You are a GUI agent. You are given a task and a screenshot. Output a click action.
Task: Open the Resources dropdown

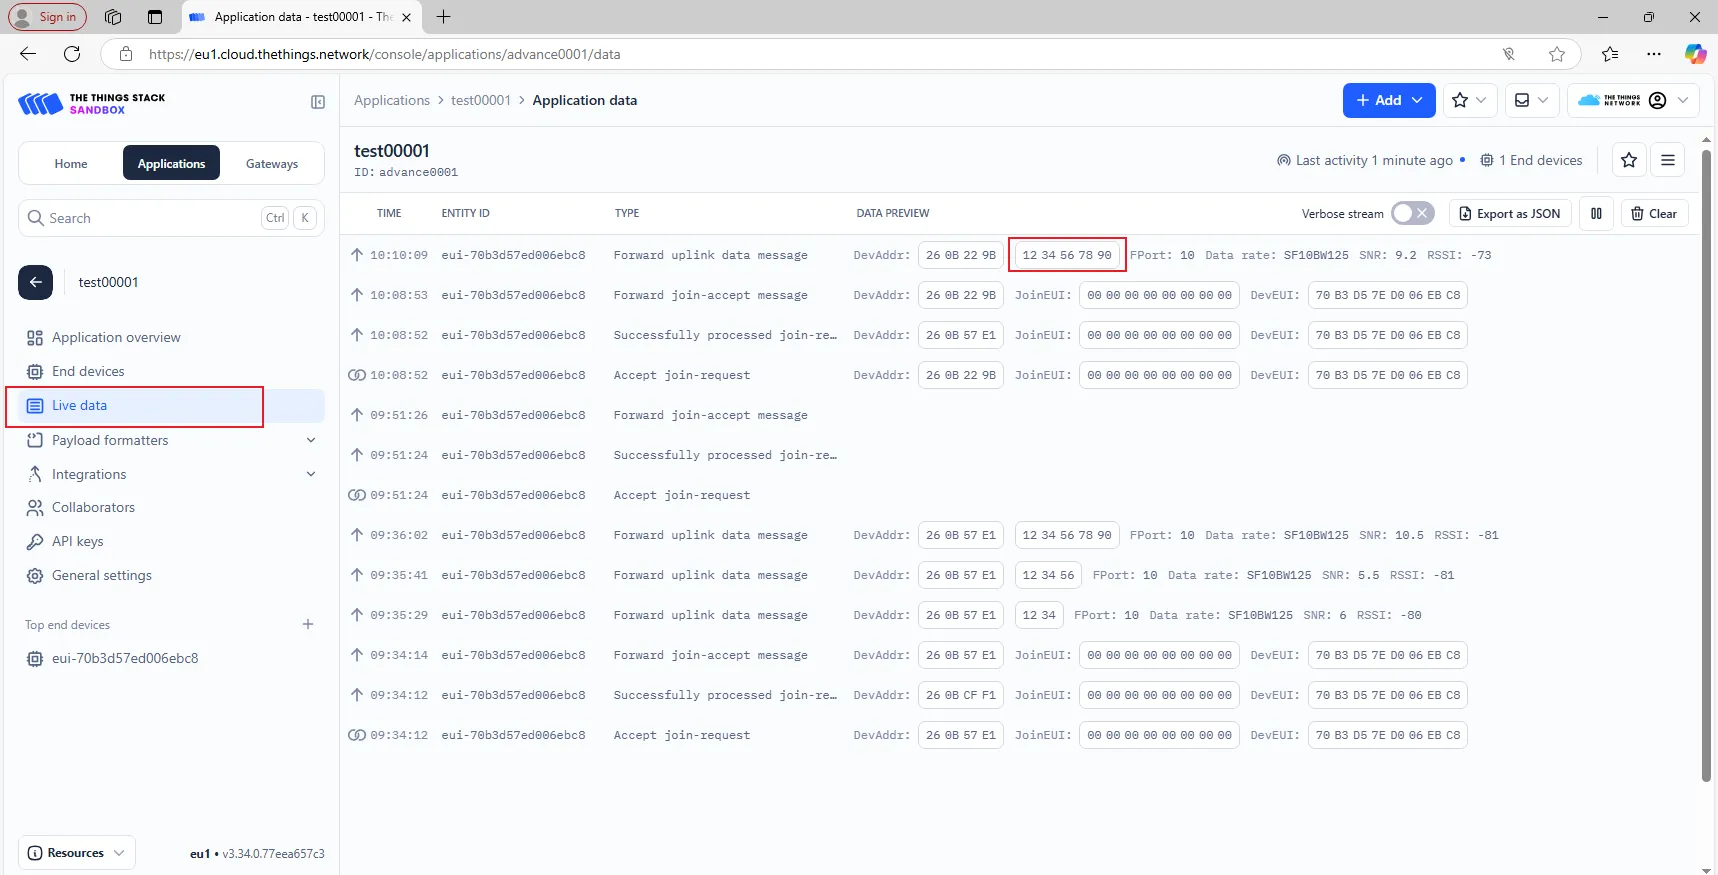click(x=76, y=853)
